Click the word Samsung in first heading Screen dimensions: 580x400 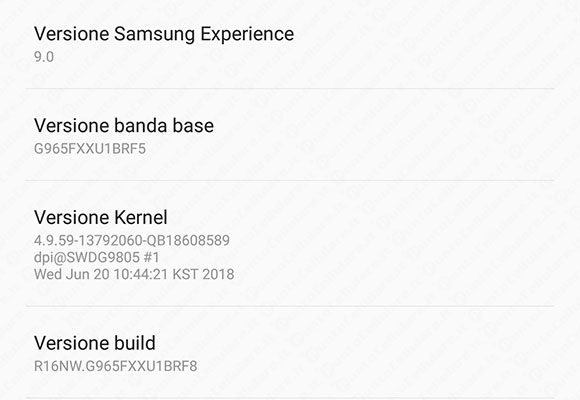pos(154,34)
